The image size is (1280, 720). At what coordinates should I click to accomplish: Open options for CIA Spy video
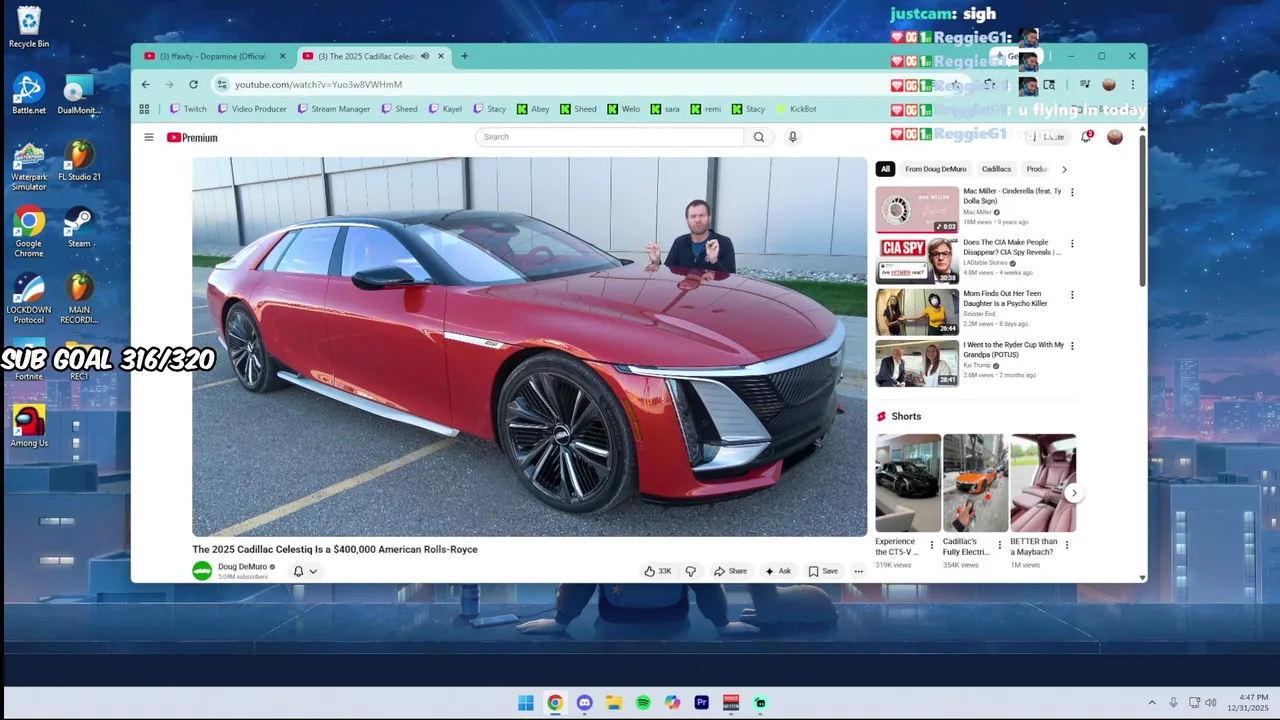(x=1072, y=243)
